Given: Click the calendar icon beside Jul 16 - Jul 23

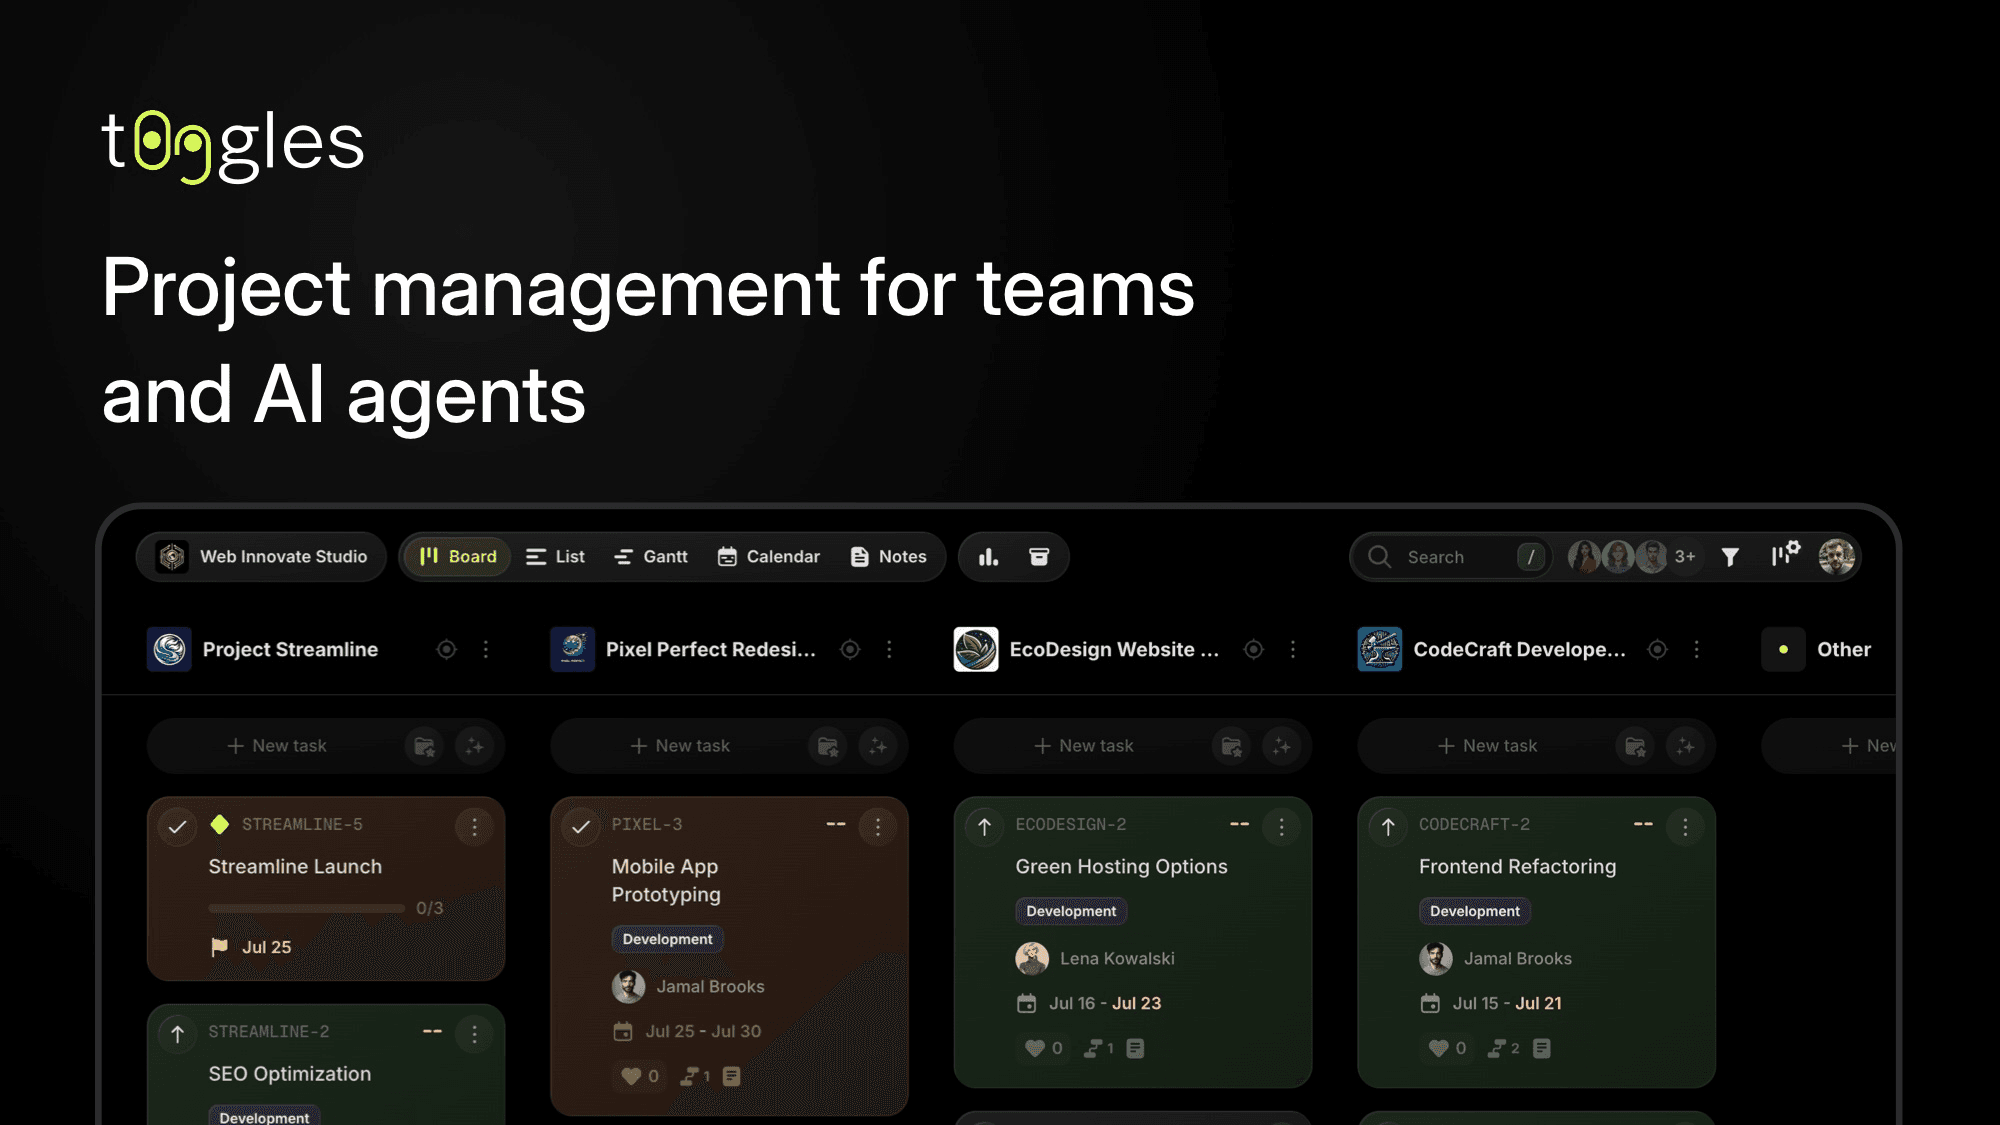Looking at the screenshot, I should coord(1026,1003).
